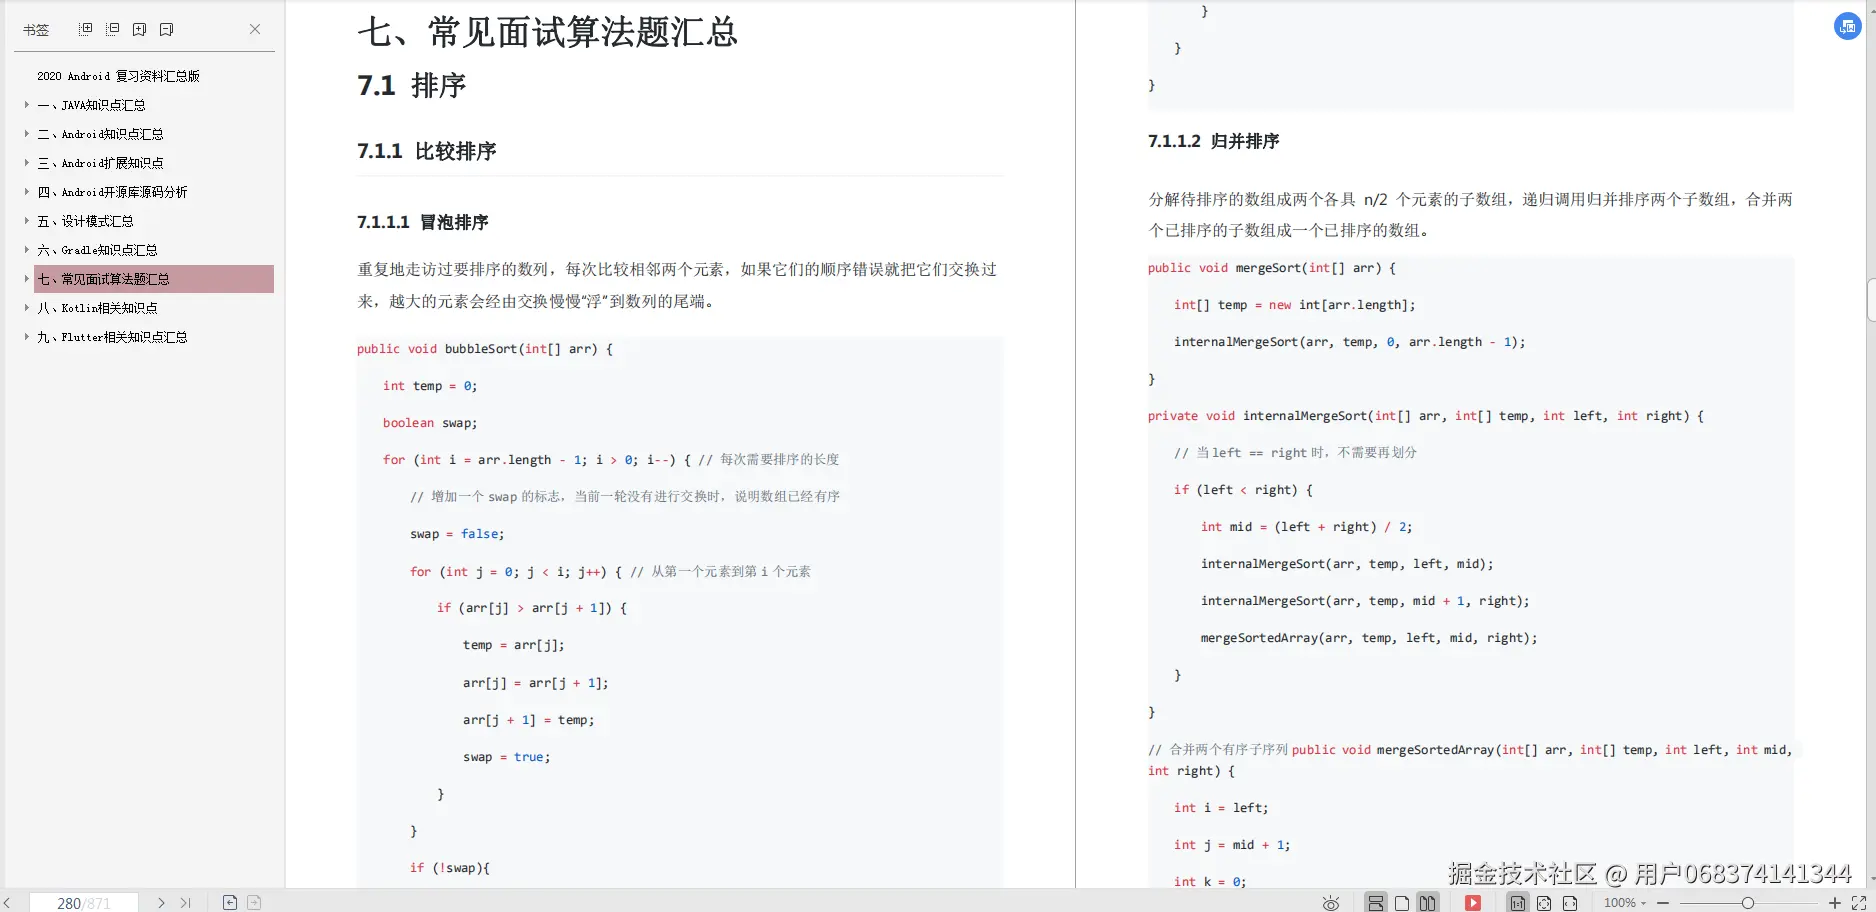Set zoom to actual size 1:1
The width and height of the screenshot is (1876, 912).
point(1518,903)
